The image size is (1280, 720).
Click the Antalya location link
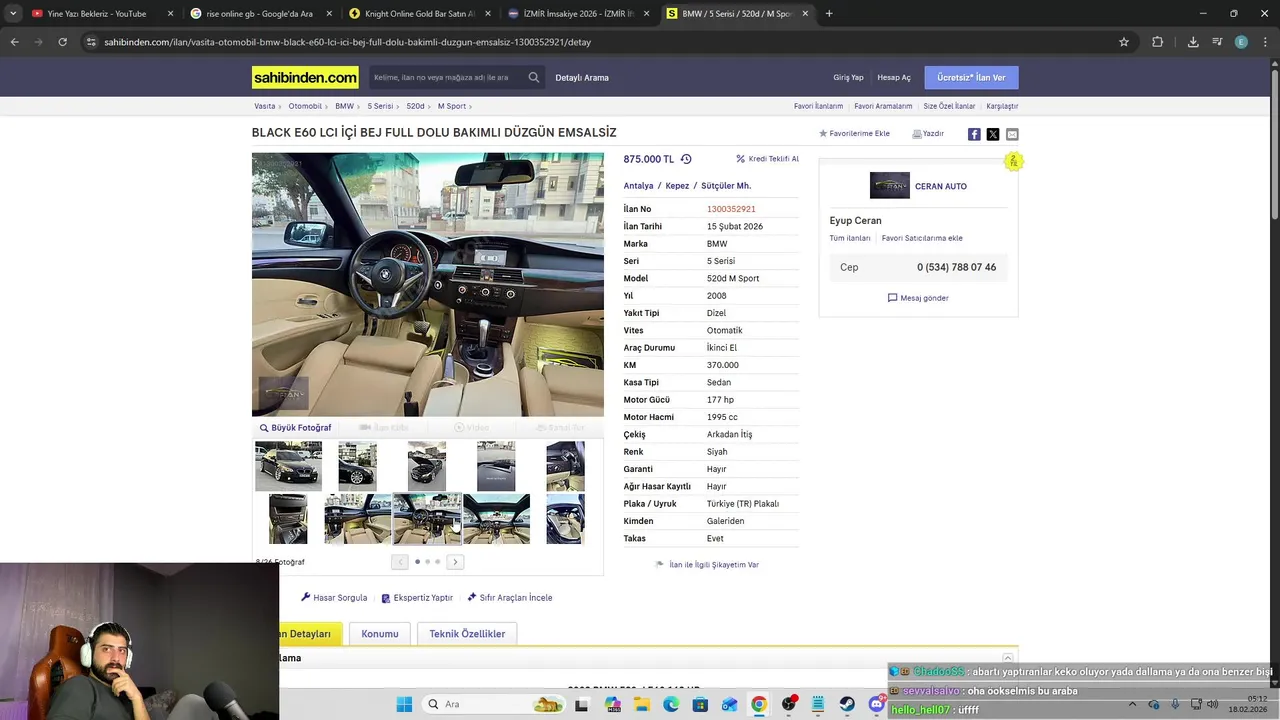[x=638, y=186]
